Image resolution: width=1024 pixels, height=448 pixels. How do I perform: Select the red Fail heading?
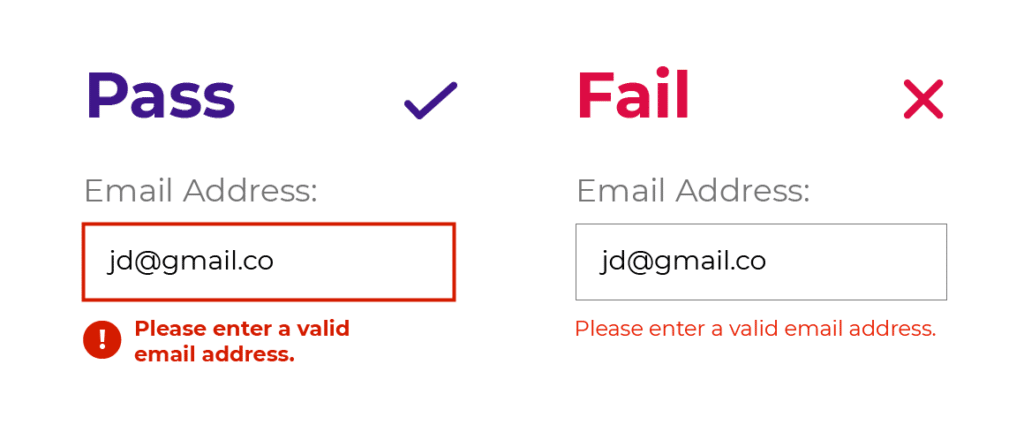pyautogui.click(x=633, y=94)
